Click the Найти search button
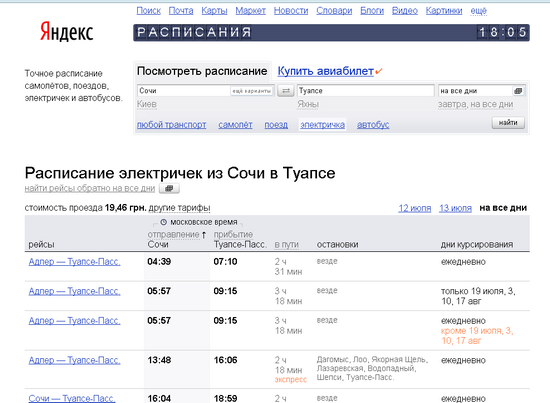550x403 pixels. click(x=508, y=123)
